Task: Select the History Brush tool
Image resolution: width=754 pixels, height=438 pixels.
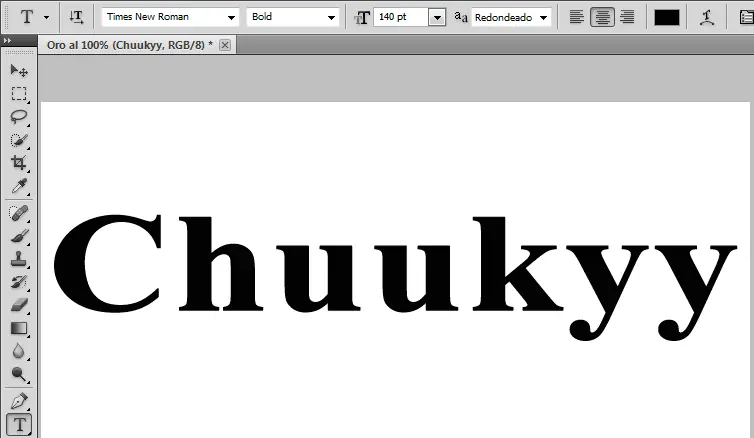Action: (19, 282)
